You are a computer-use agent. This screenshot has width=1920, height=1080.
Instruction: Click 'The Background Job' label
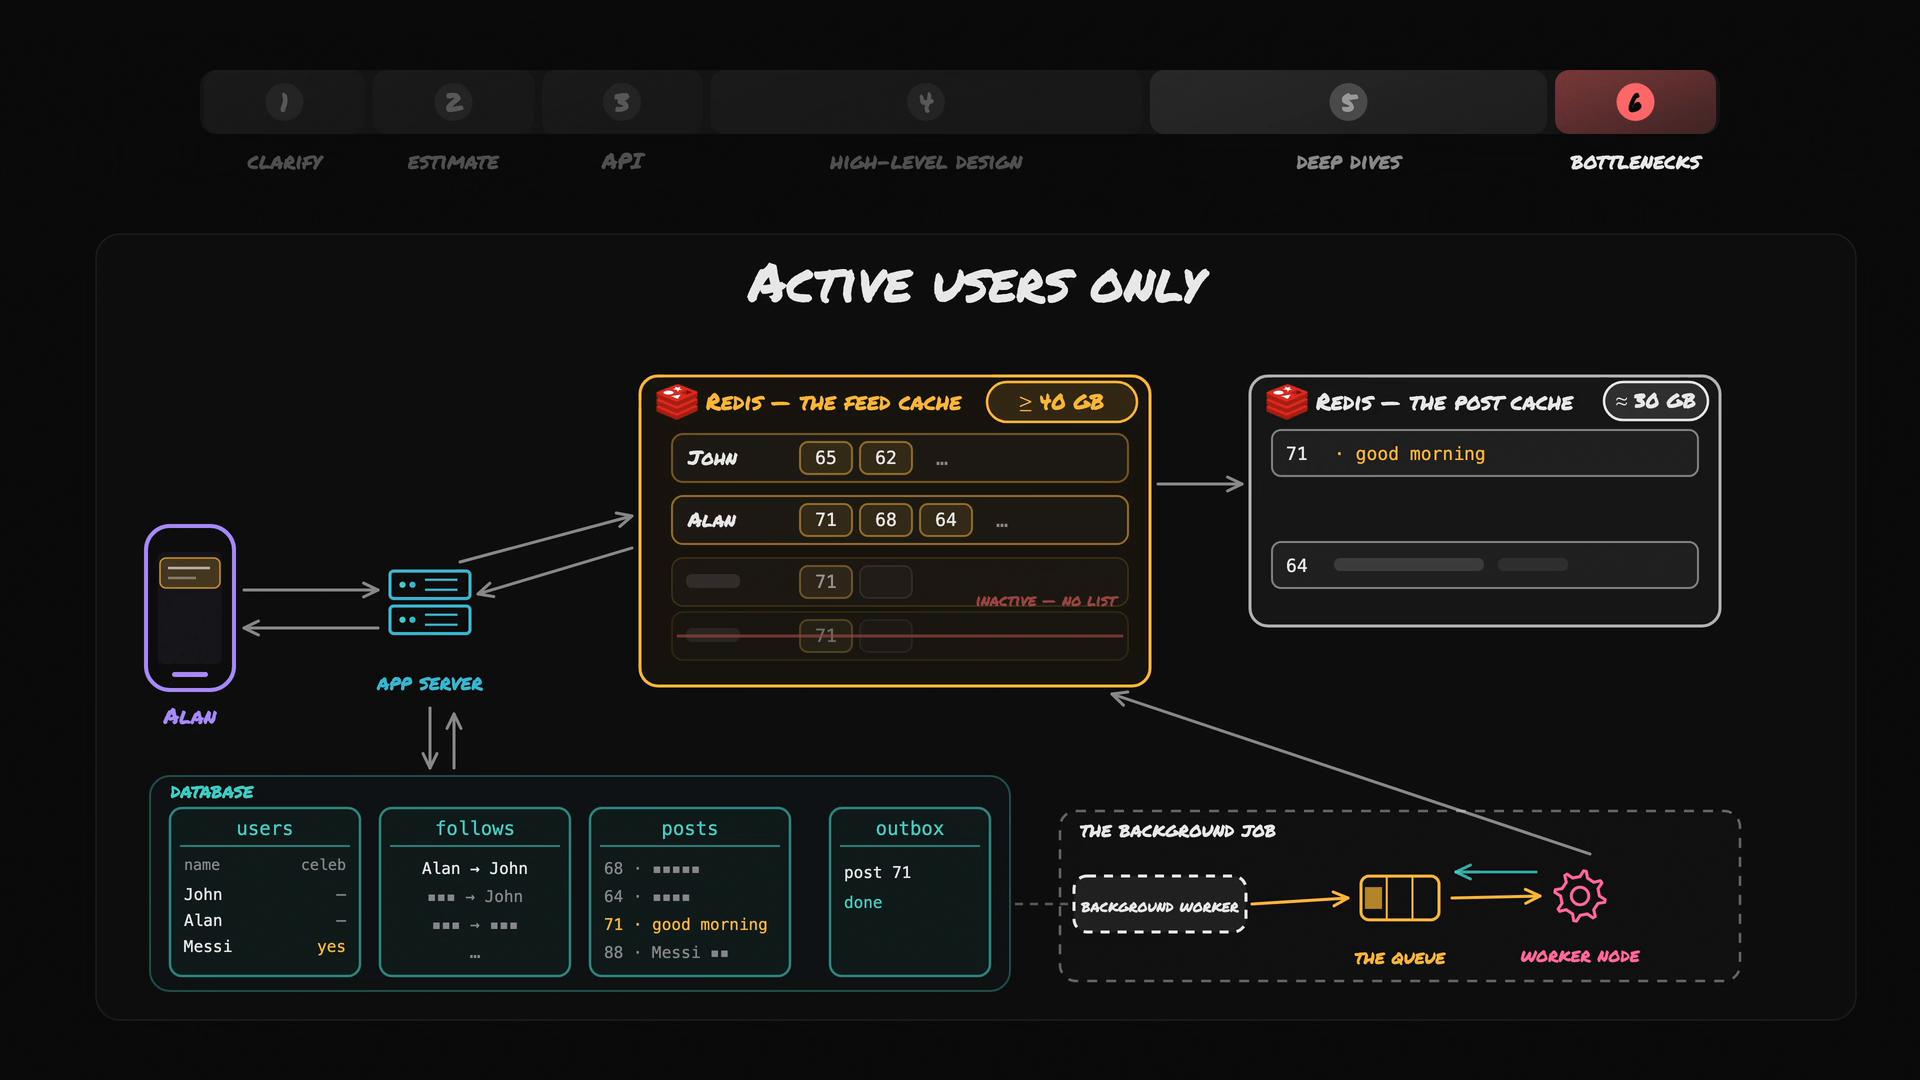[x=1177, y=831]
